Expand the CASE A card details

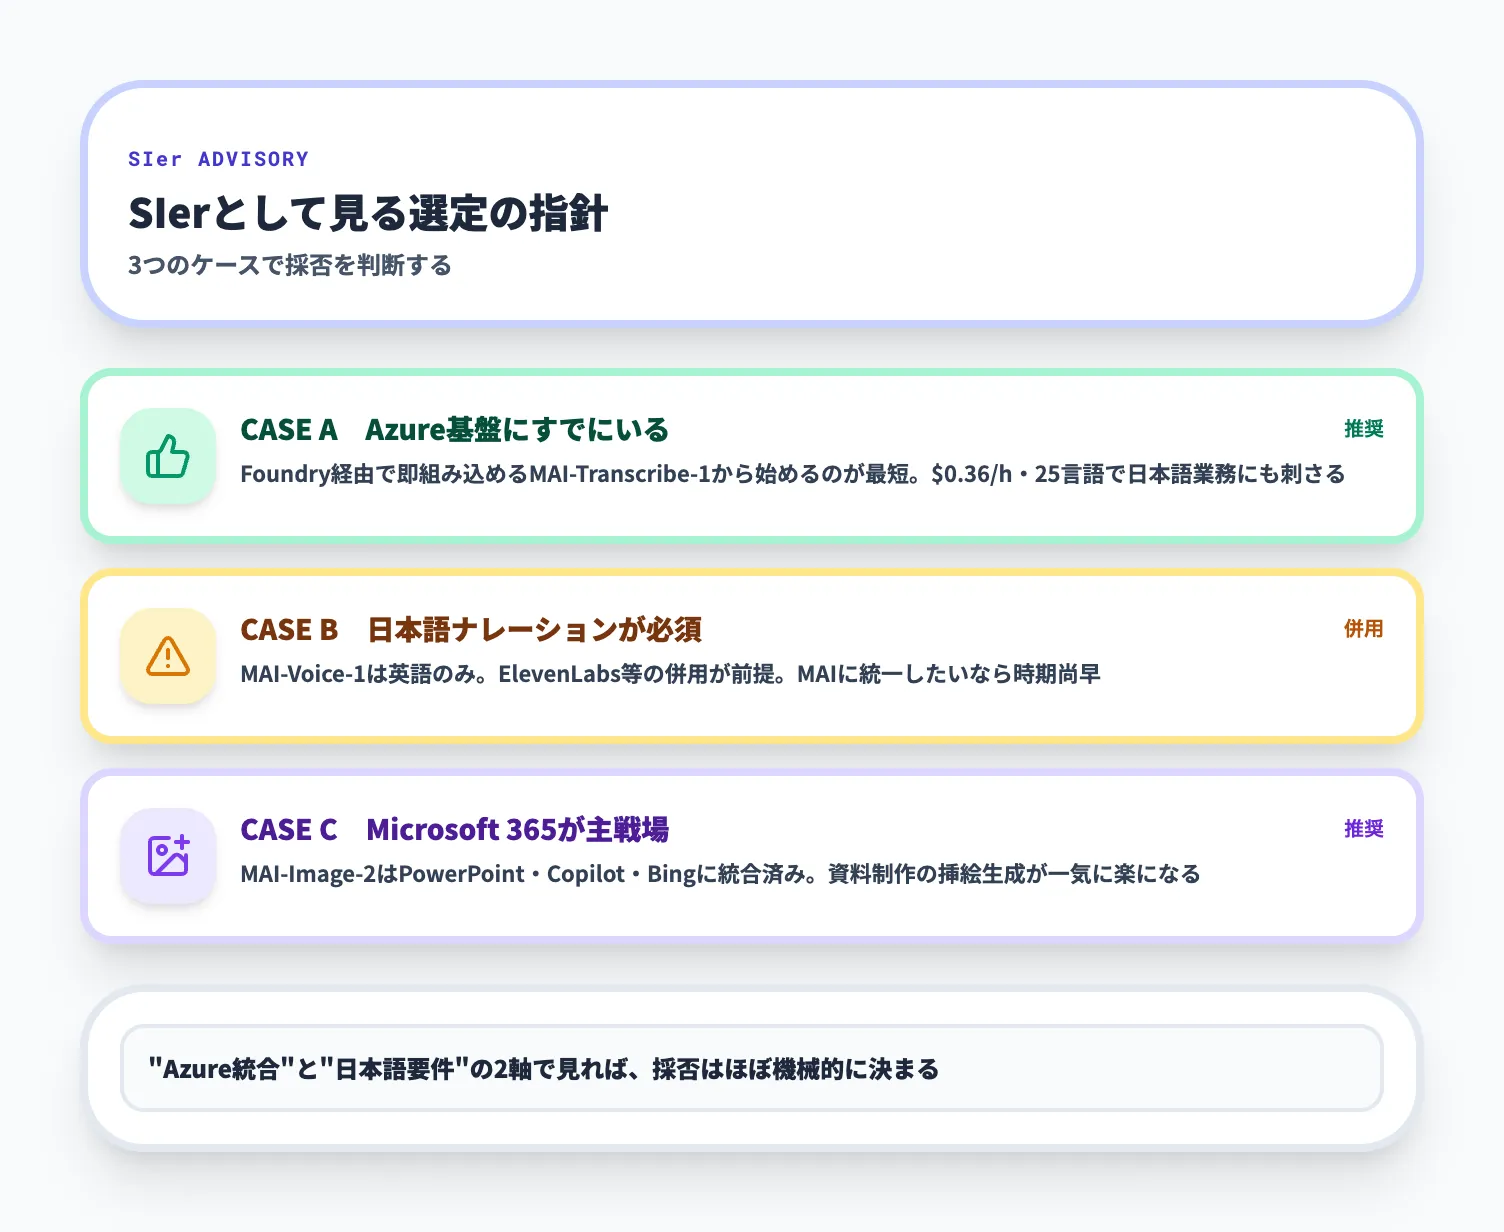coord(750,457)
